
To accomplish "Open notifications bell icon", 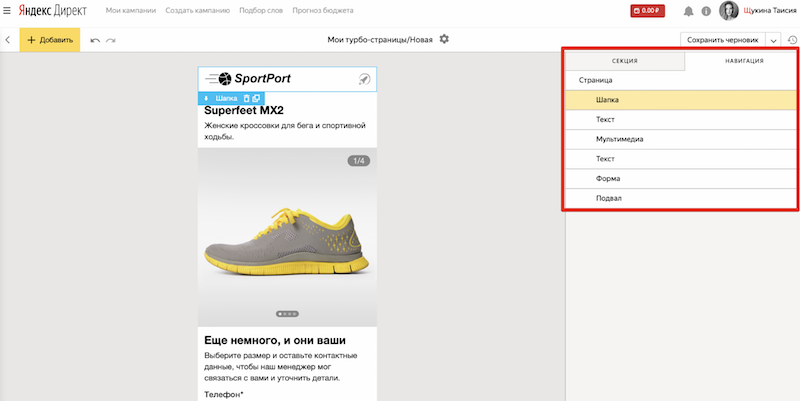I will click(688, 12).
